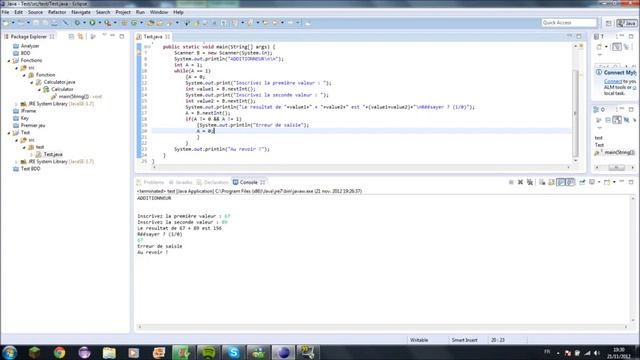Image resolution: width=640 pixels, height=360 pixels.
Task: Open the Open Perspective icon beside Java
Action: pos(609,23)
